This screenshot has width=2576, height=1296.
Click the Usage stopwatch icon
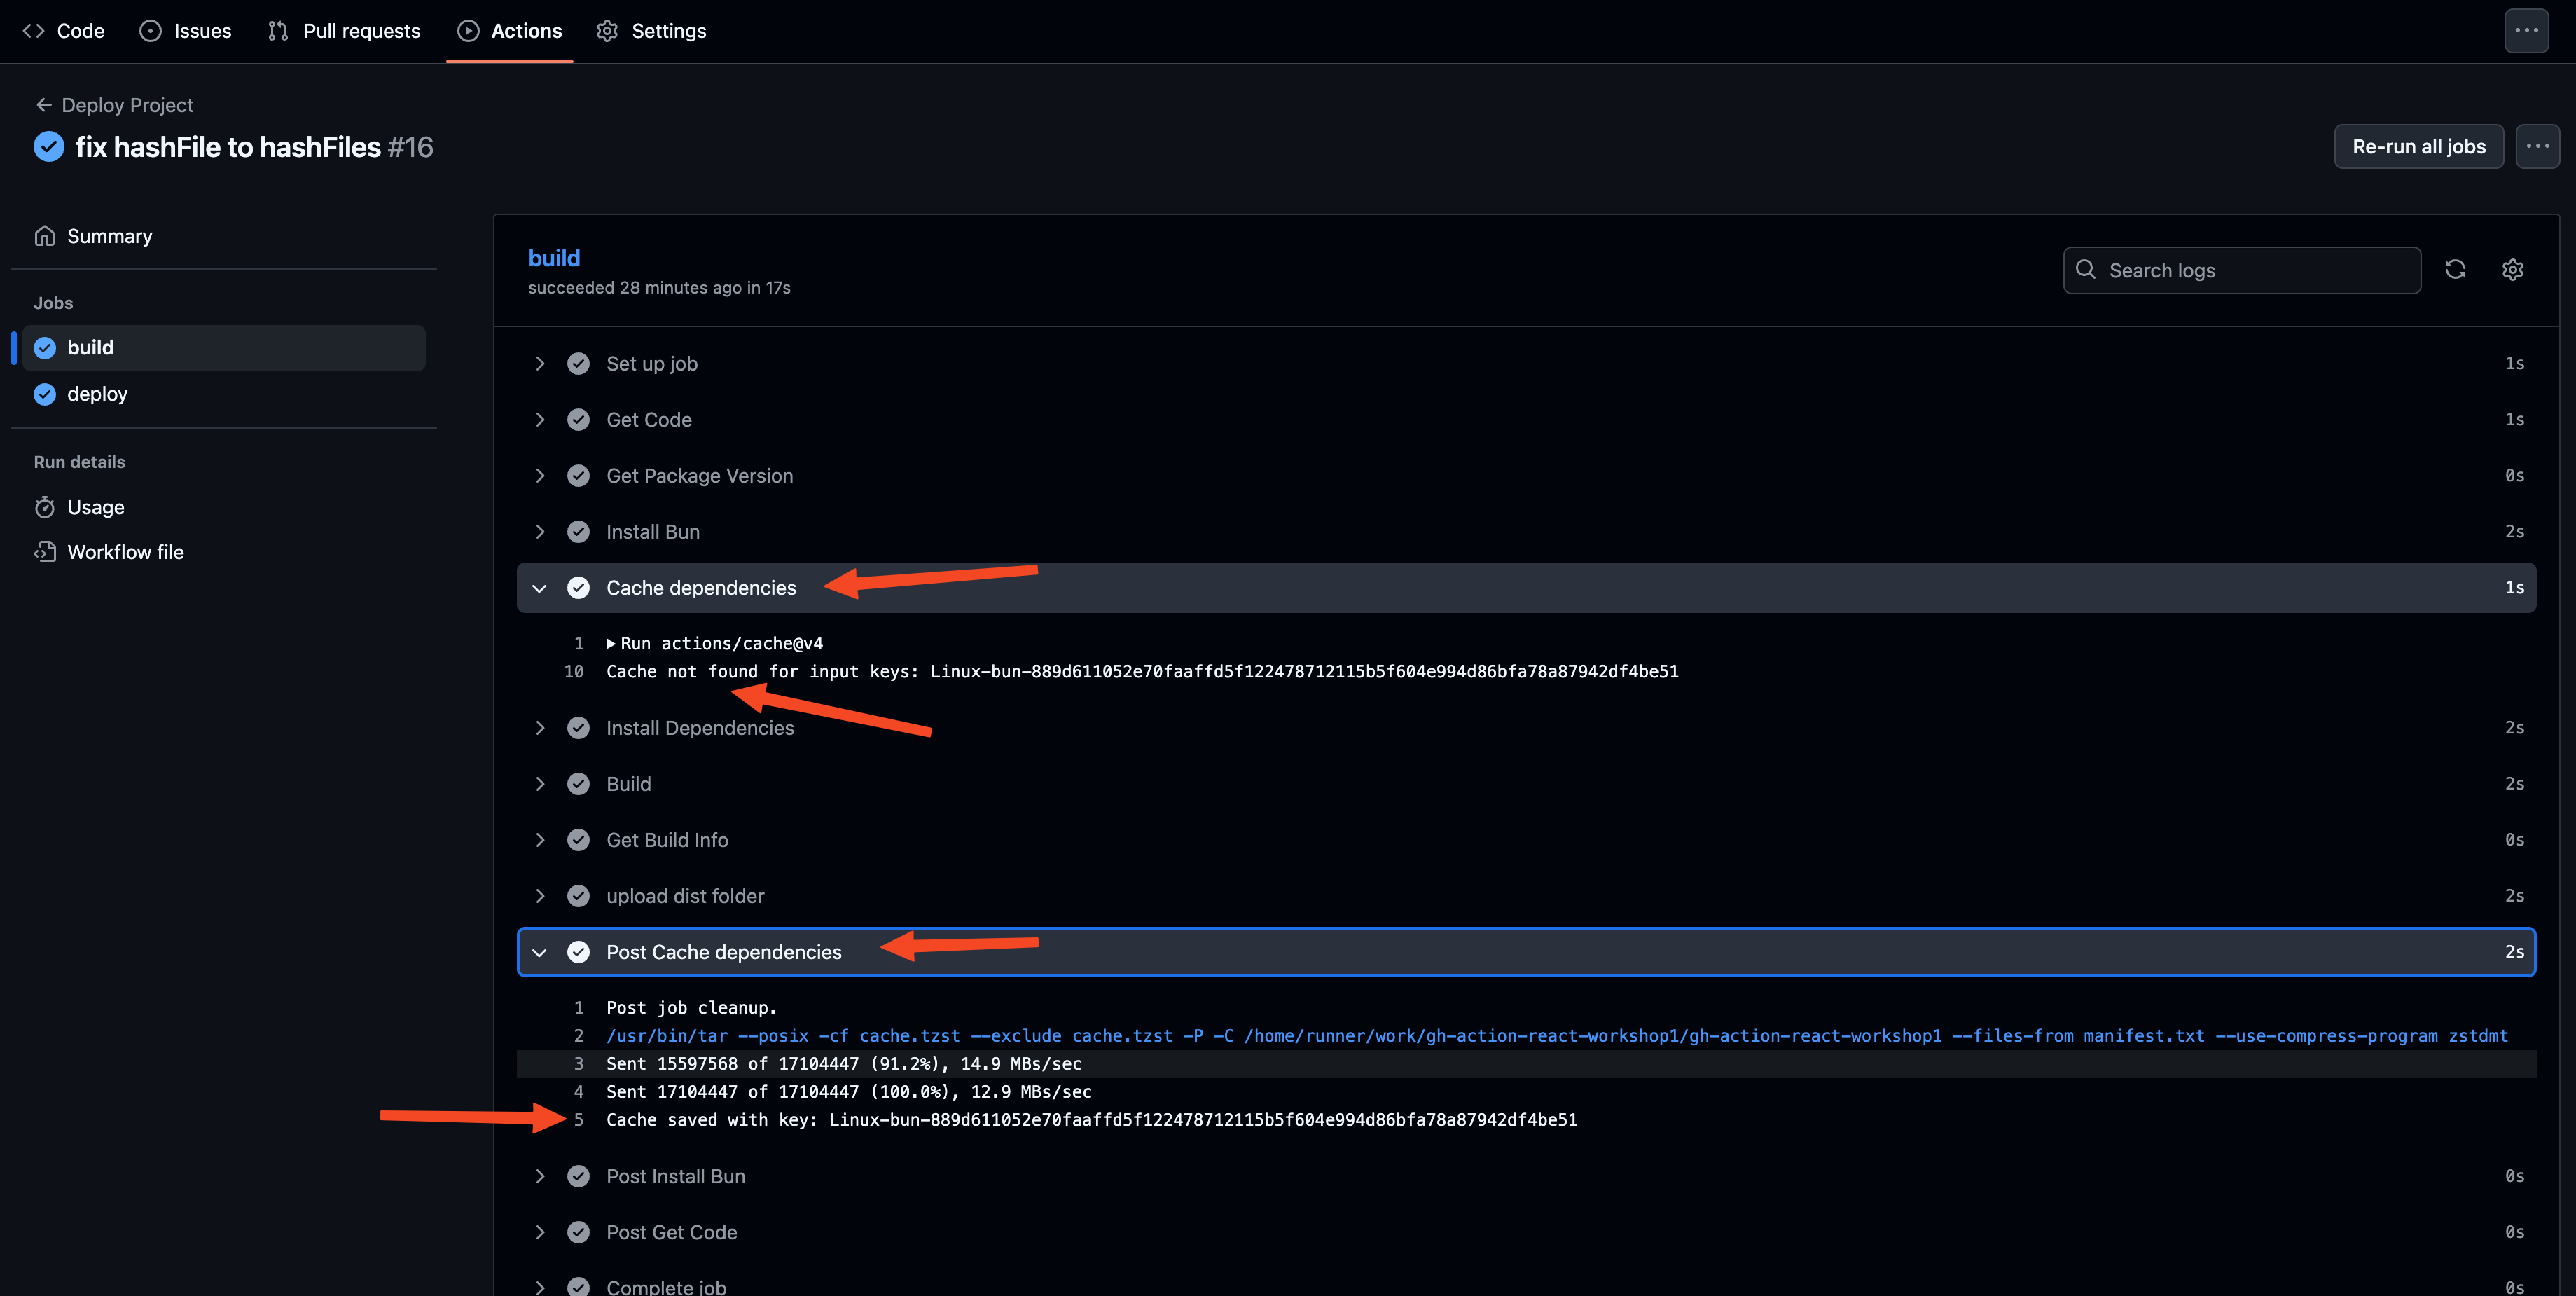pyautogui.click(x=44, y=507)
